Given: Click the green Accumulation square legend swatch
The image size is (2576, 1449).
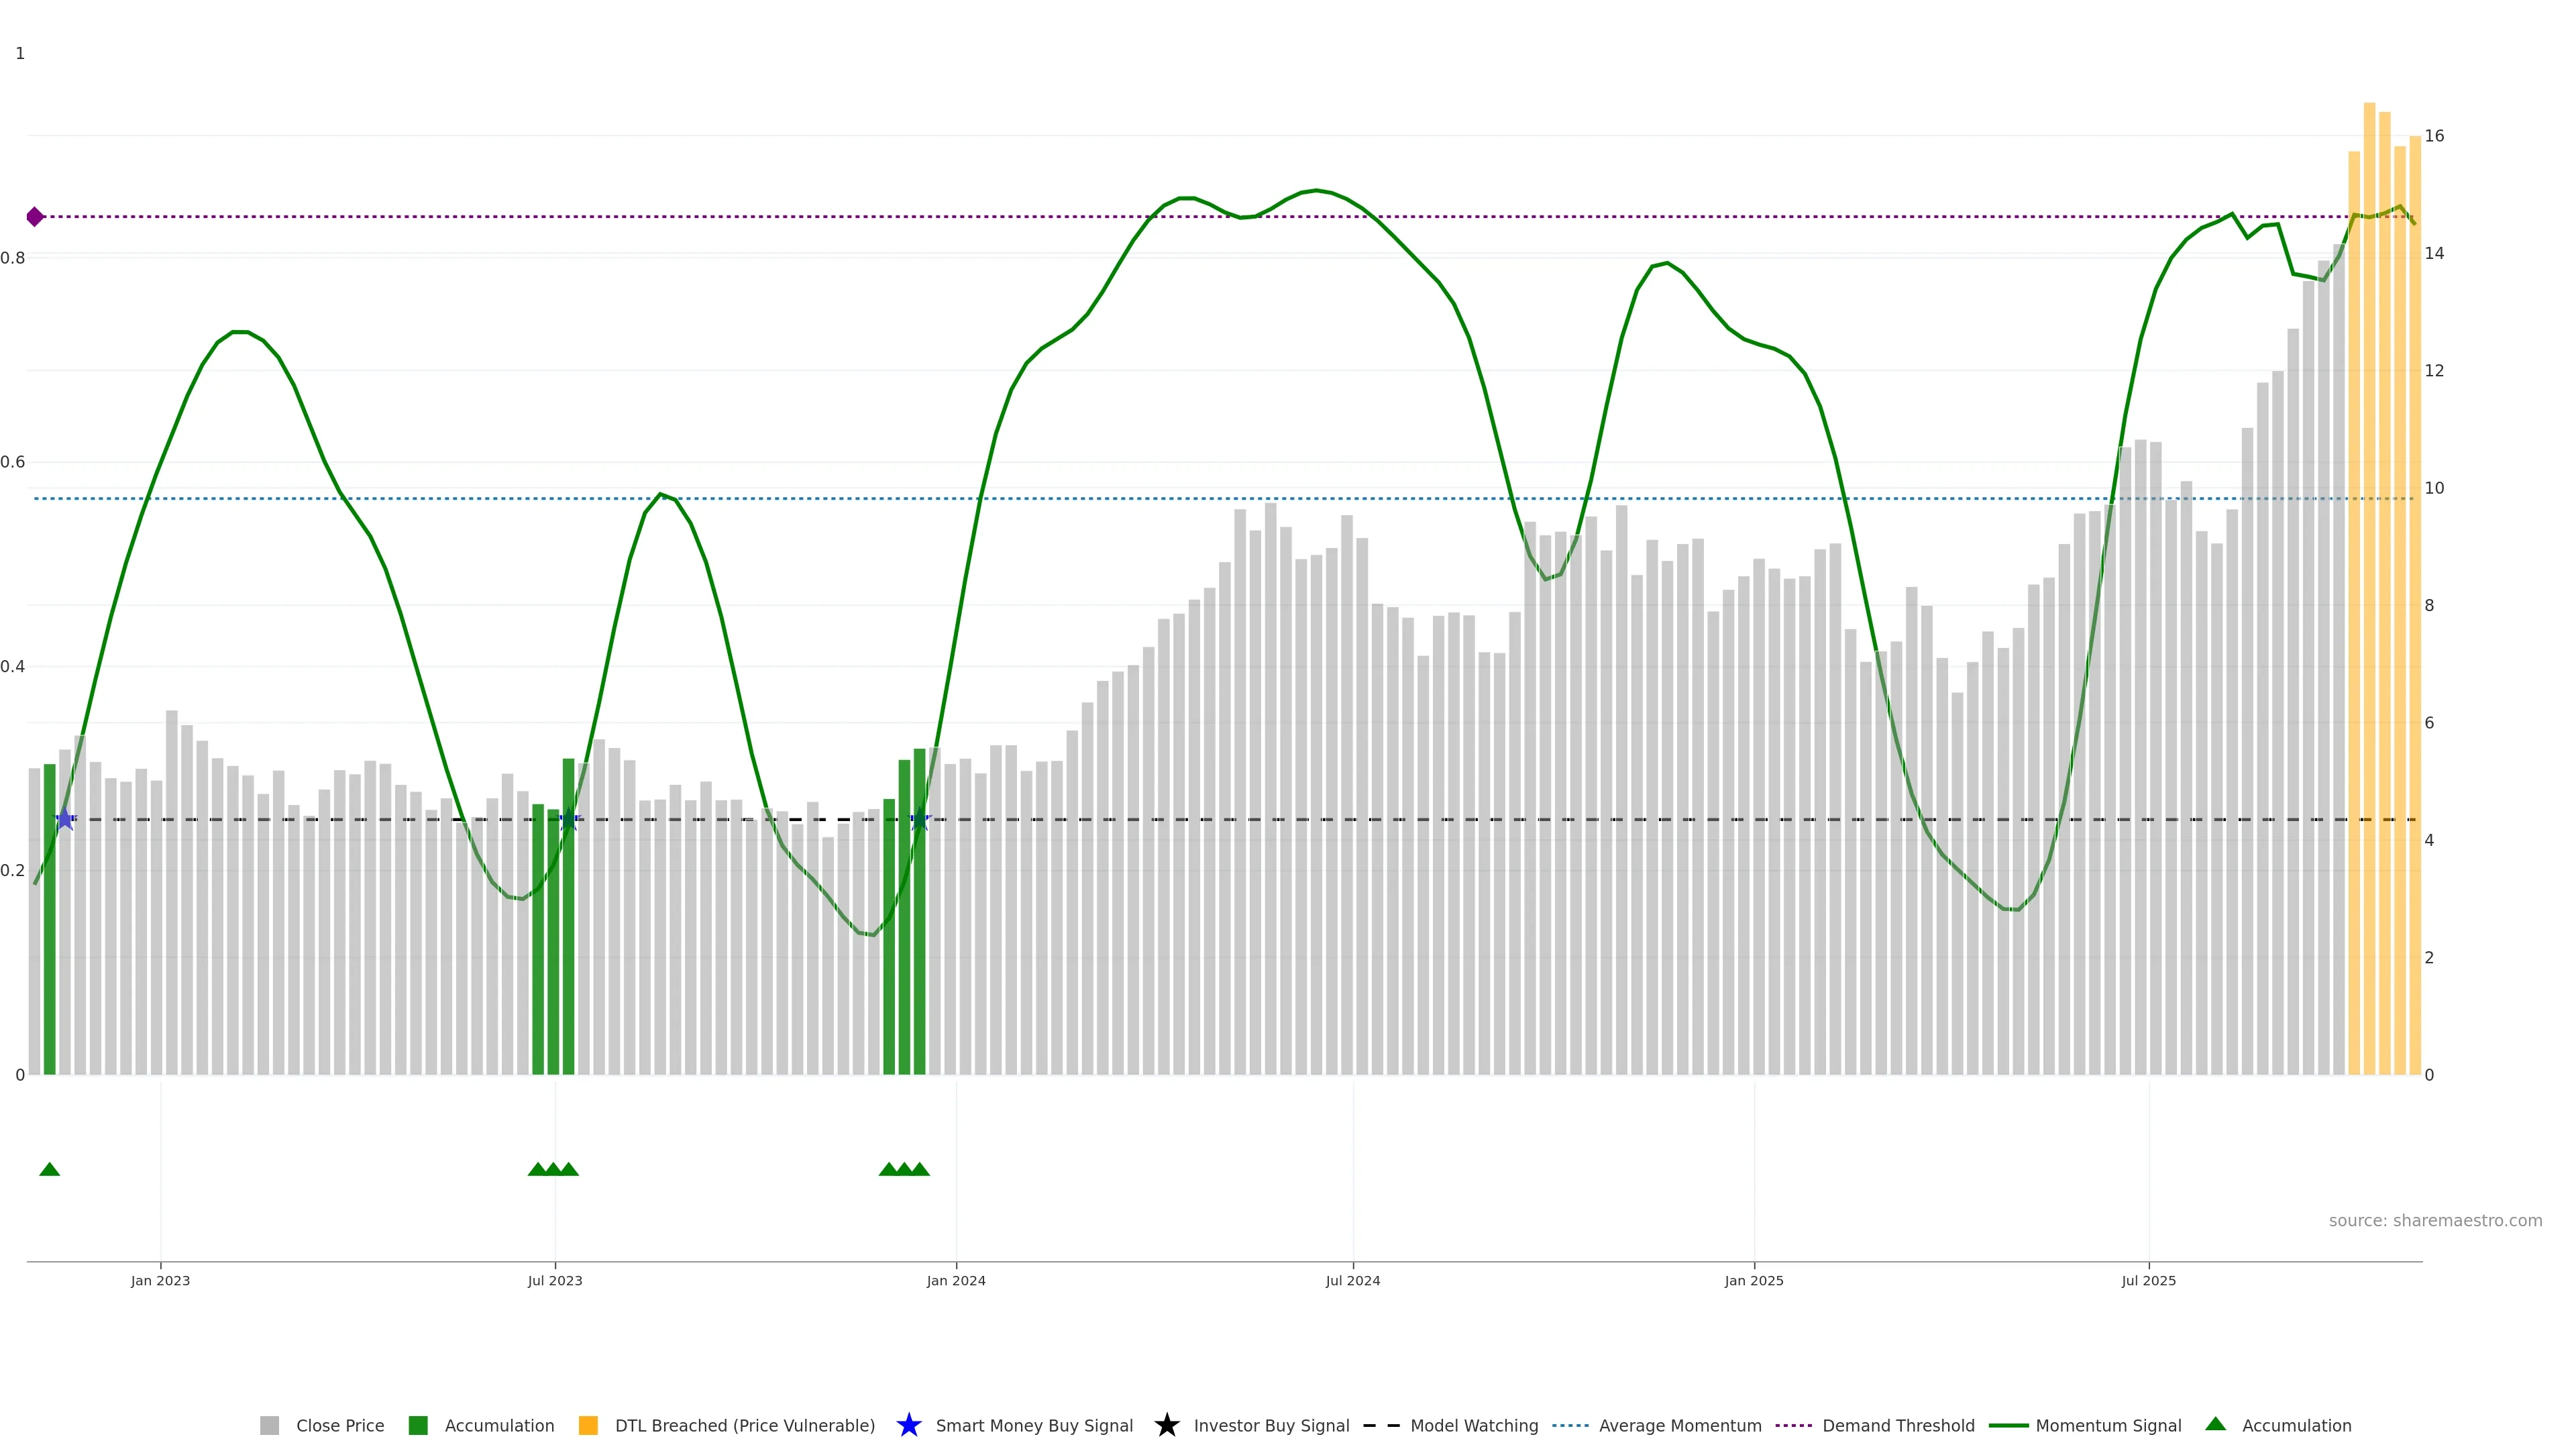Looking at the screenshot, I should (x=418, y=1426).
